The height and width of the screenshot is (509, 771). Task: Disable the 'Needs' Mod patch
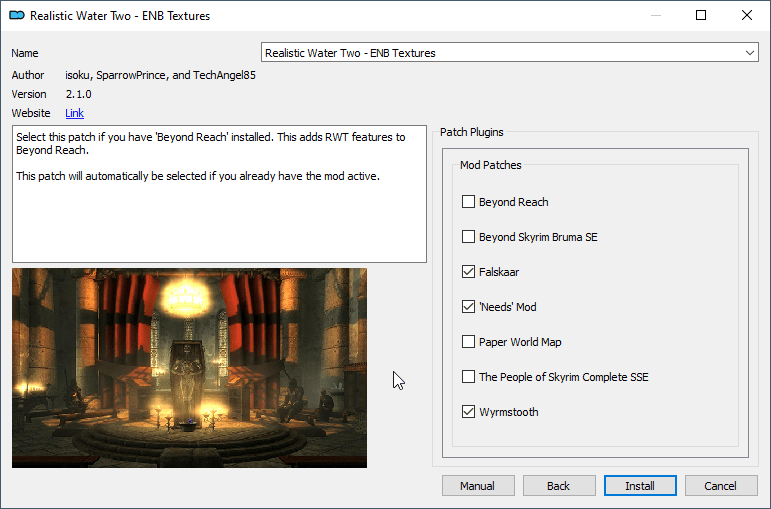tap(468, 306)
